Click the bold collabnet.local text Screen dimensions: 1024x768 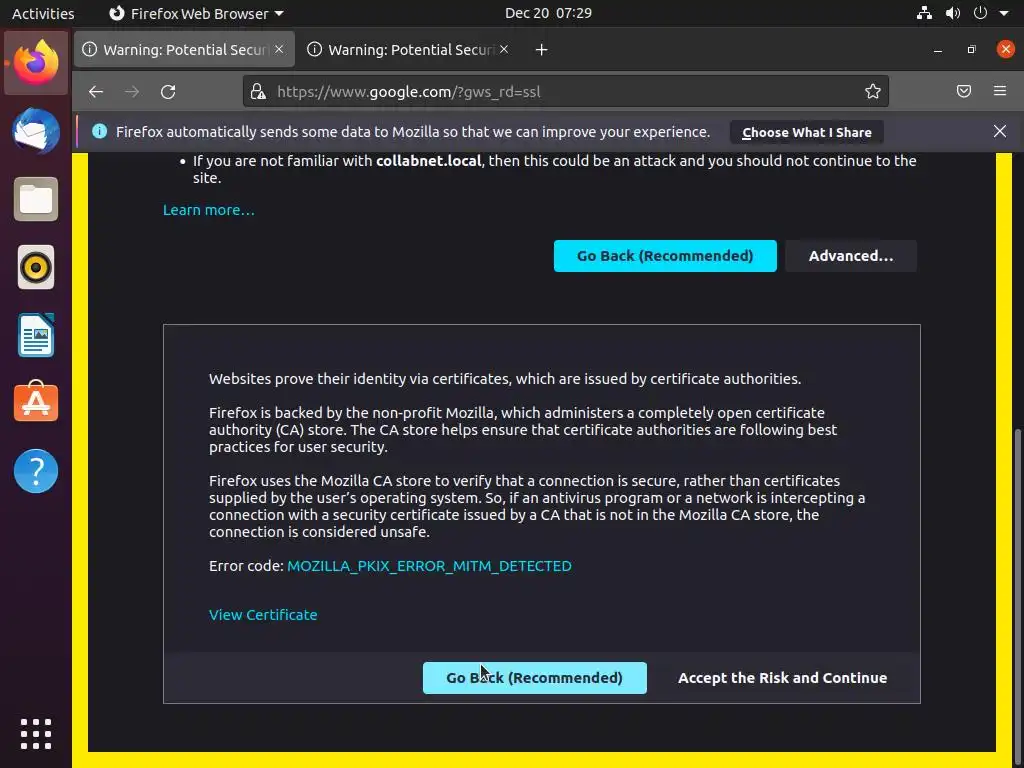[428, 161]
